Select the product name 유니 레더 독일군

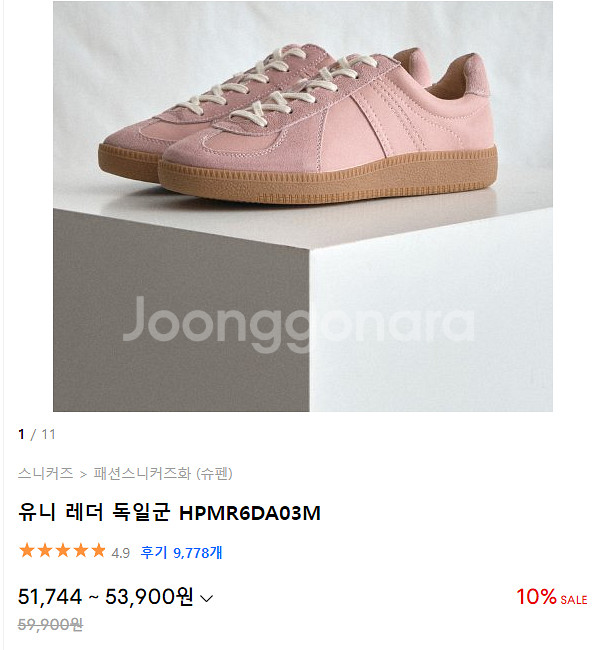click(94, 512)
